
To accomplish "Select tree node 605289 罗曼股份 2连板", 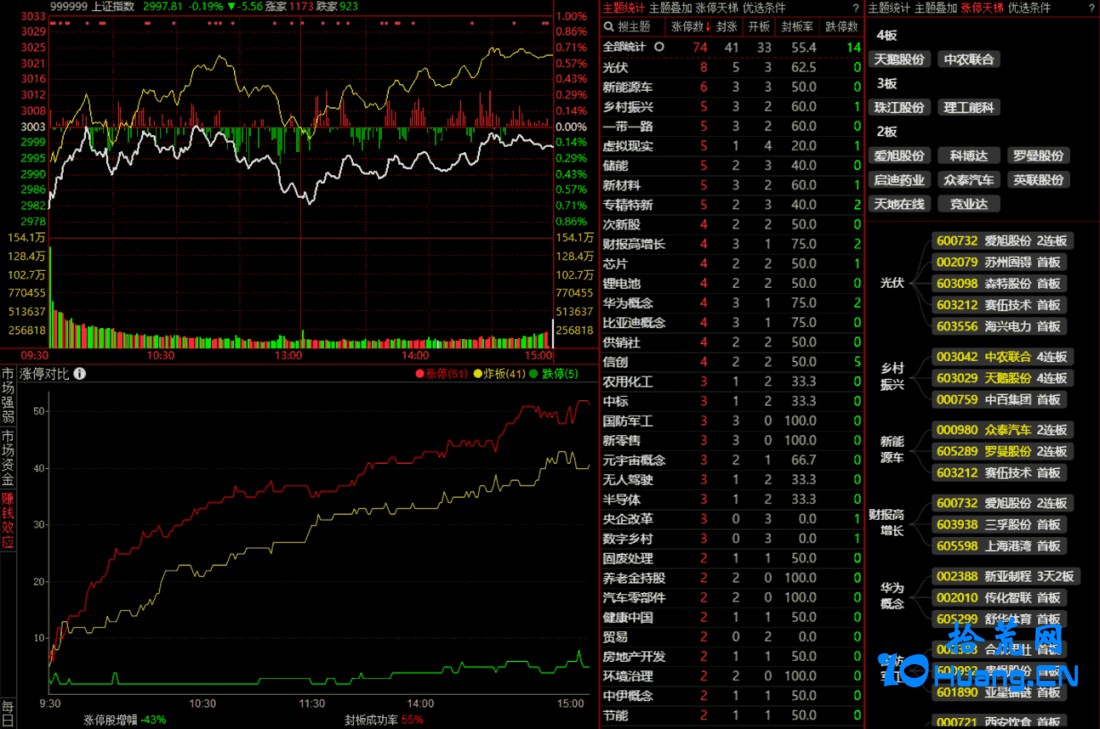I will [1002, 451].
